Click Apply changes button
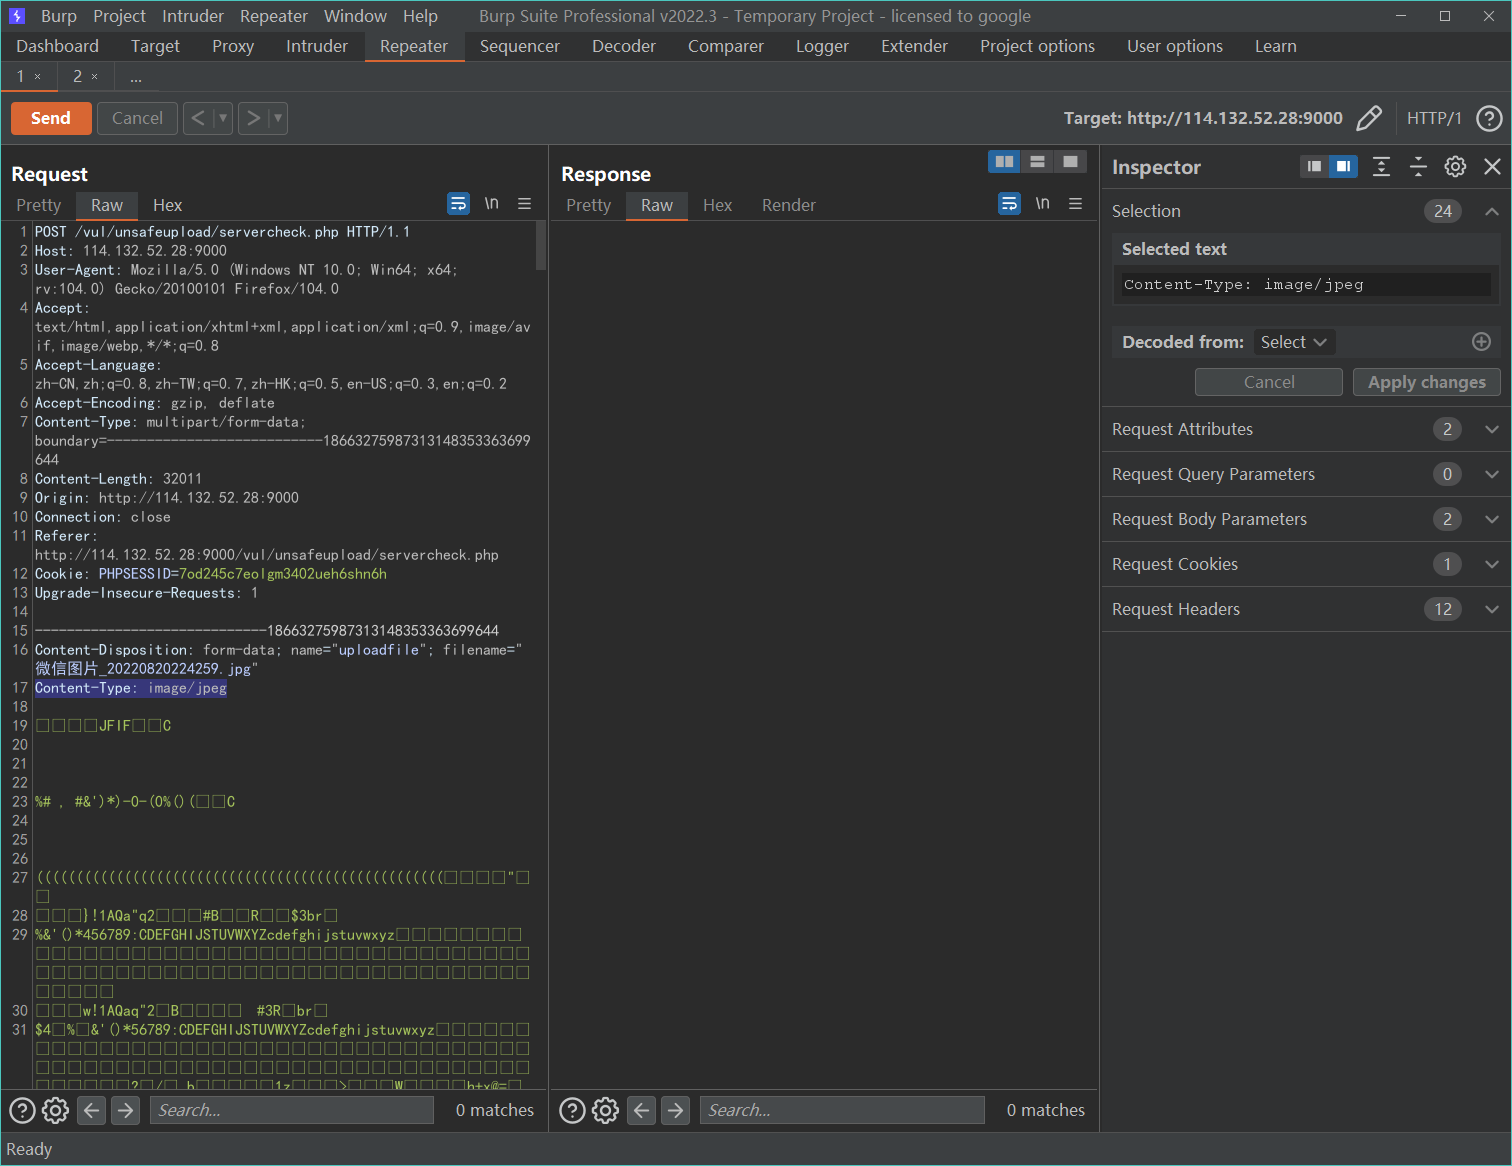Screen dimensions: 1512x1166 tap(1426, 382)
